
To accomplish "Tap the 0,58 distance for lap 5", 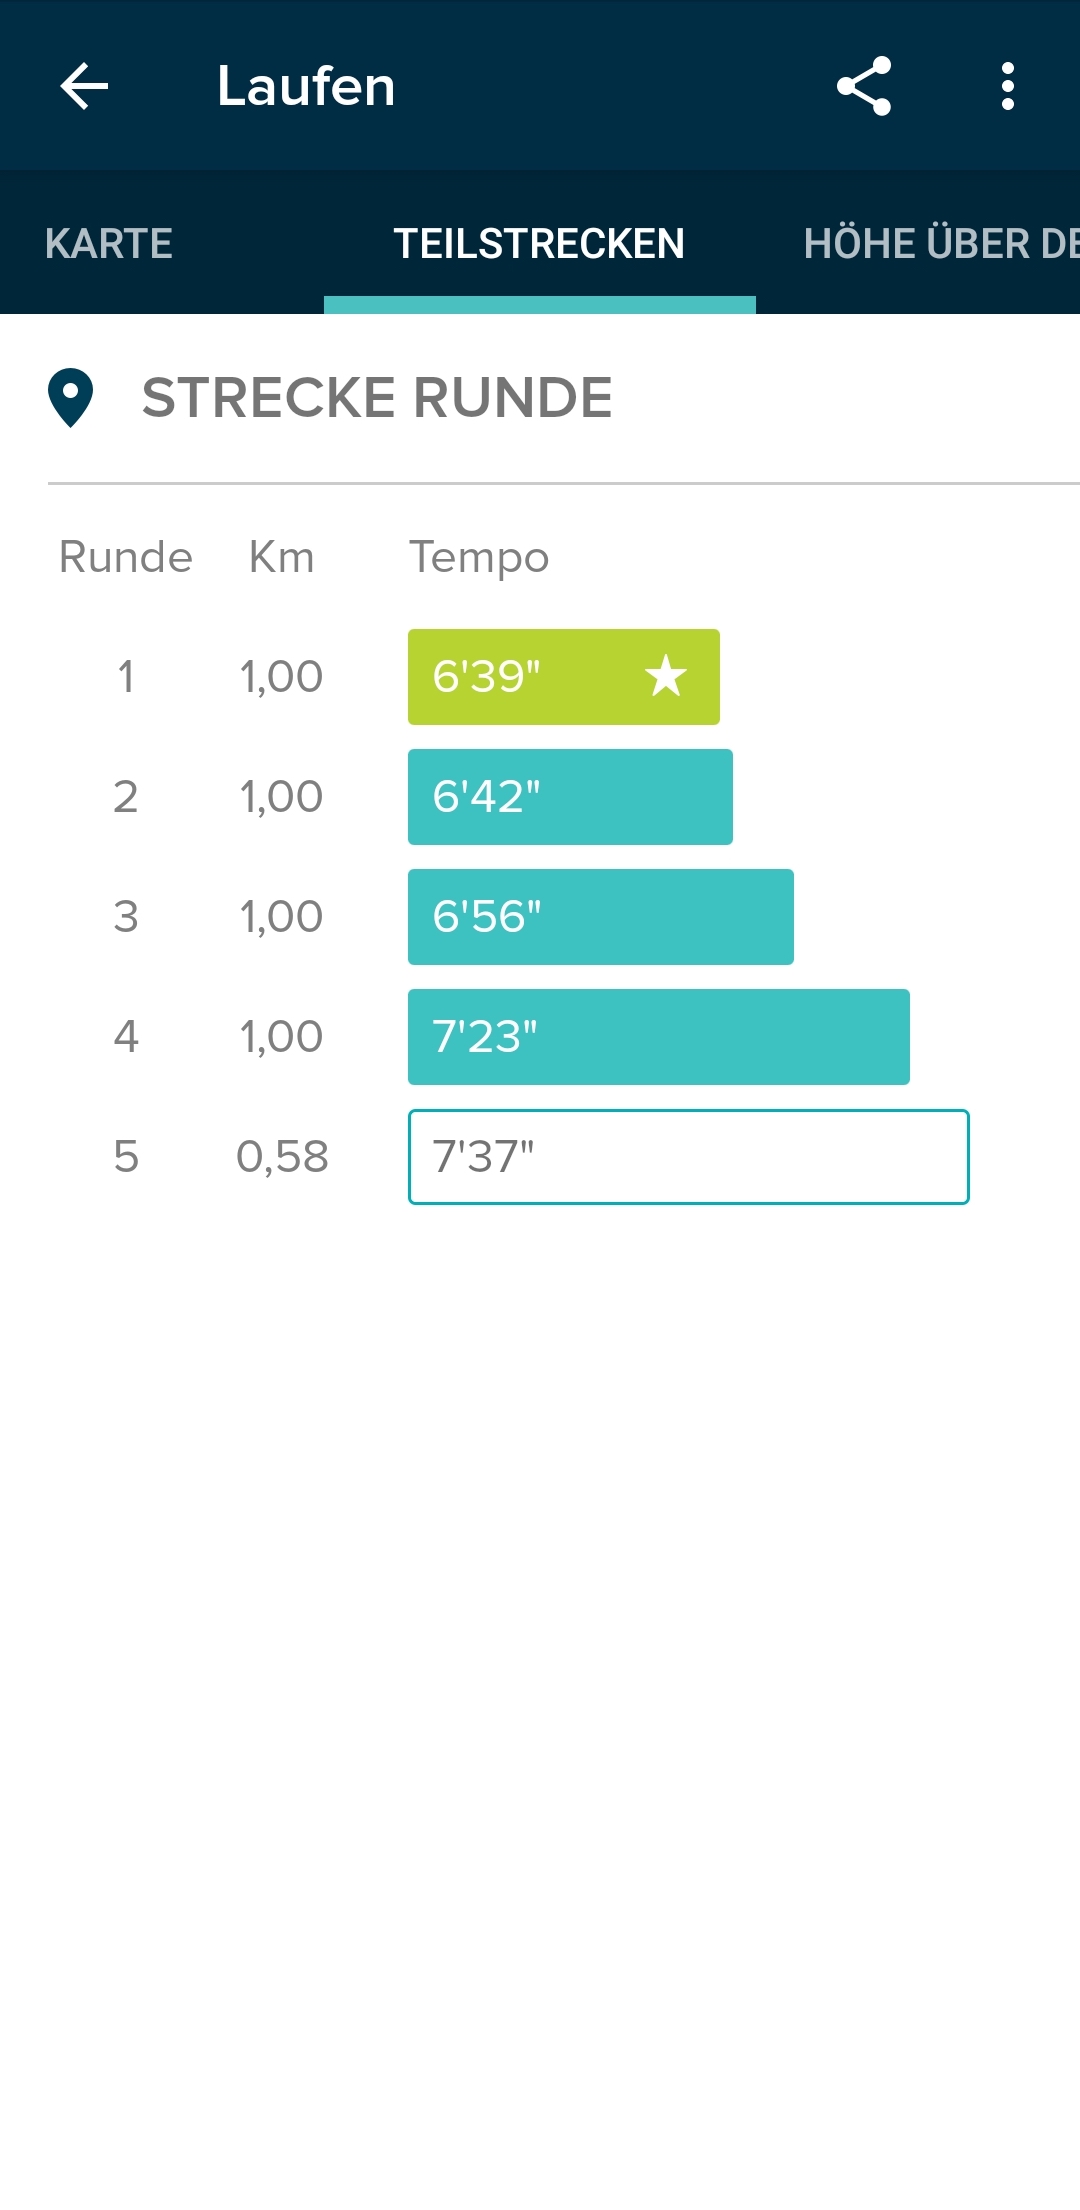I will [x=282, y=1157].
